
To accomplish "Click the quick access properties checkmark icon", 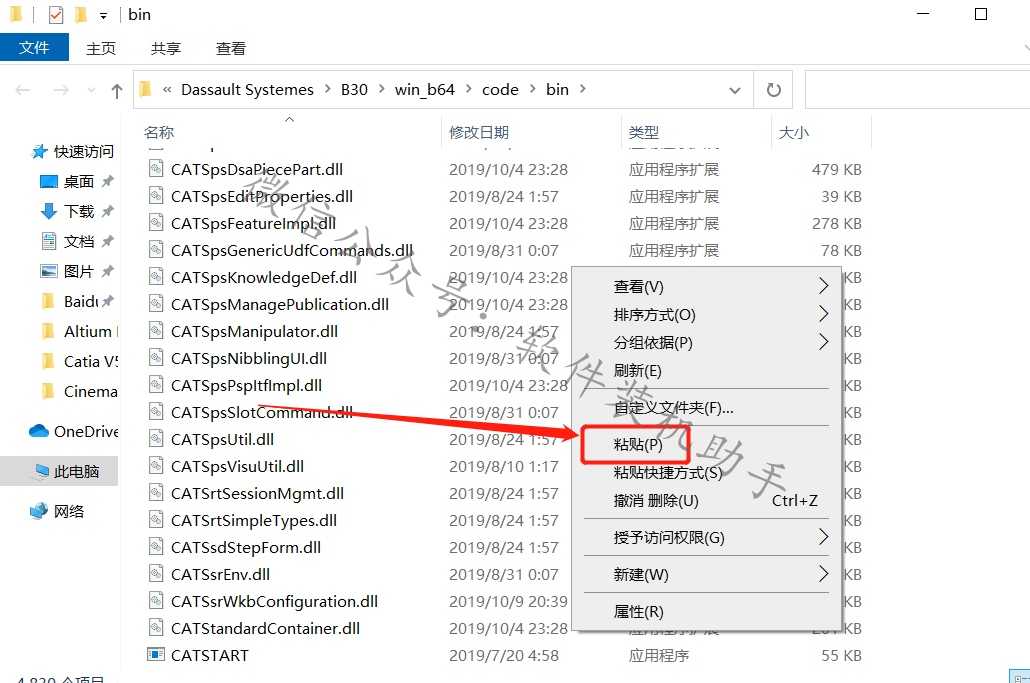I will click(56, 14).
